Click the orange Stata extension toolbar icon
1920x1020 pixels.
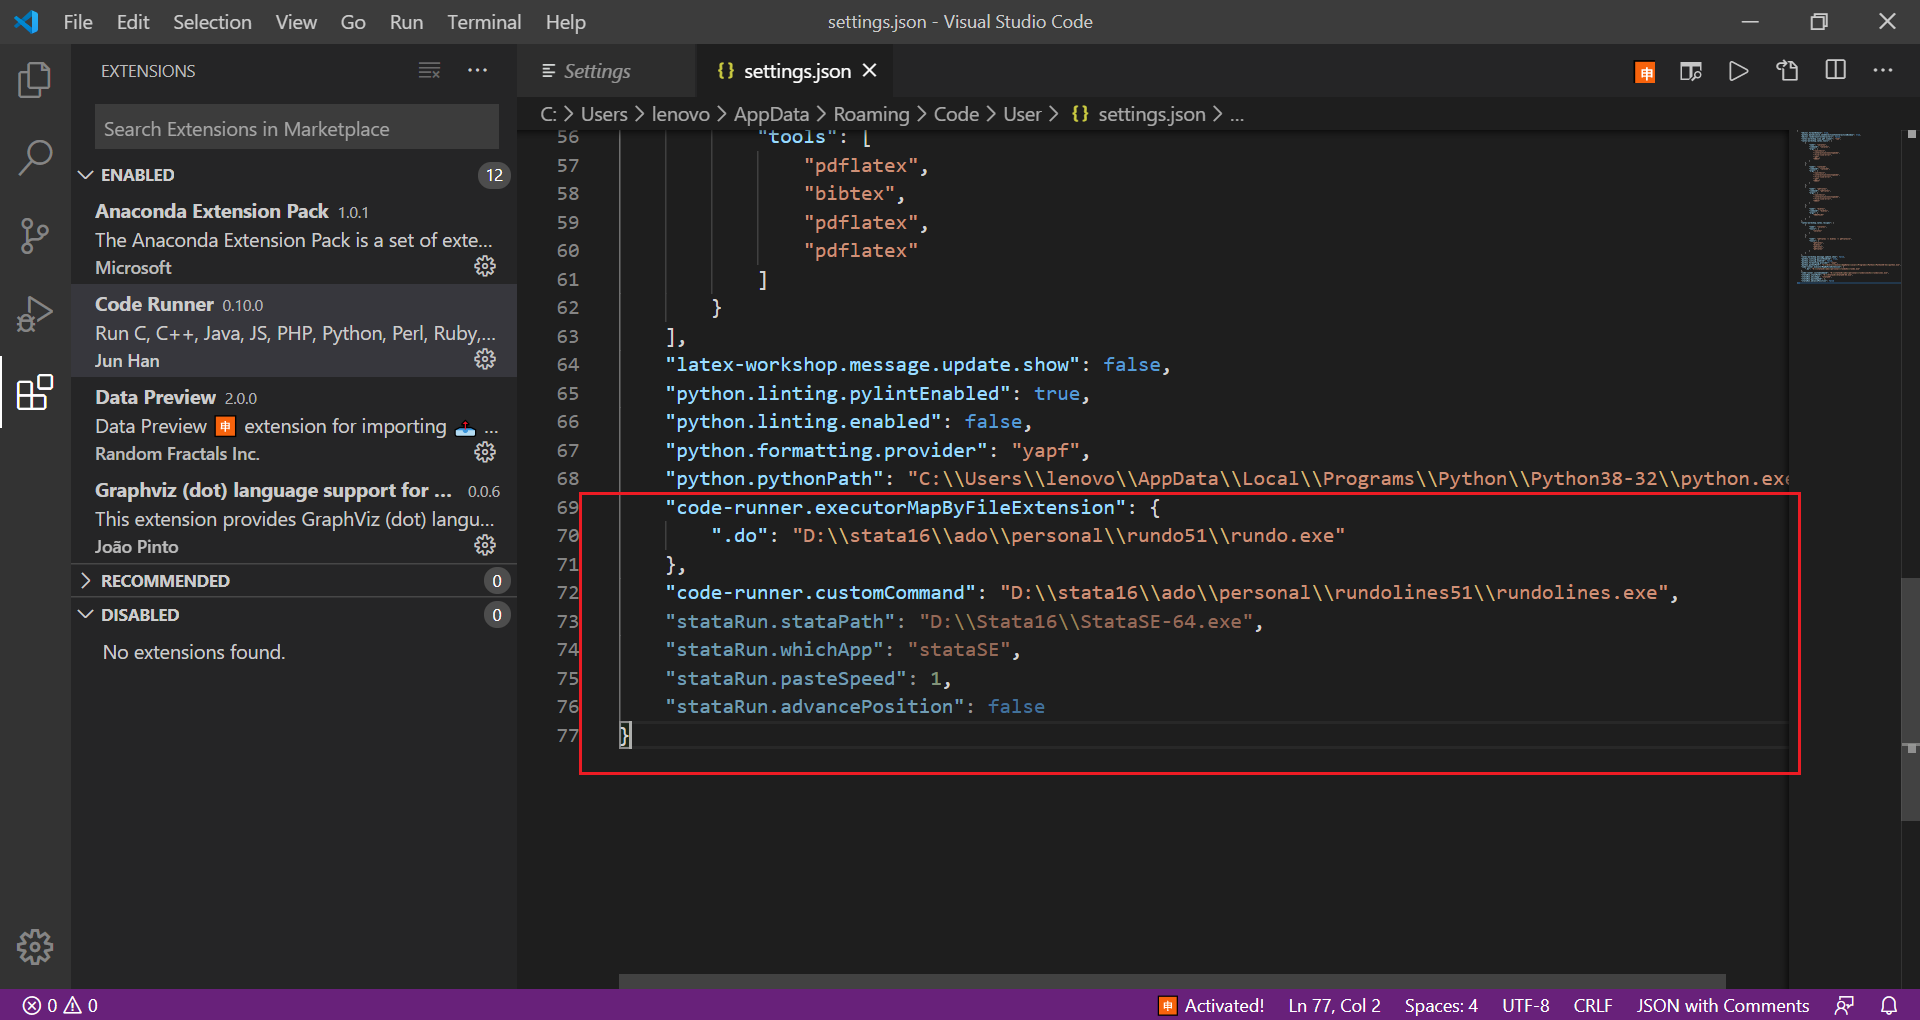coord(1644,71)
